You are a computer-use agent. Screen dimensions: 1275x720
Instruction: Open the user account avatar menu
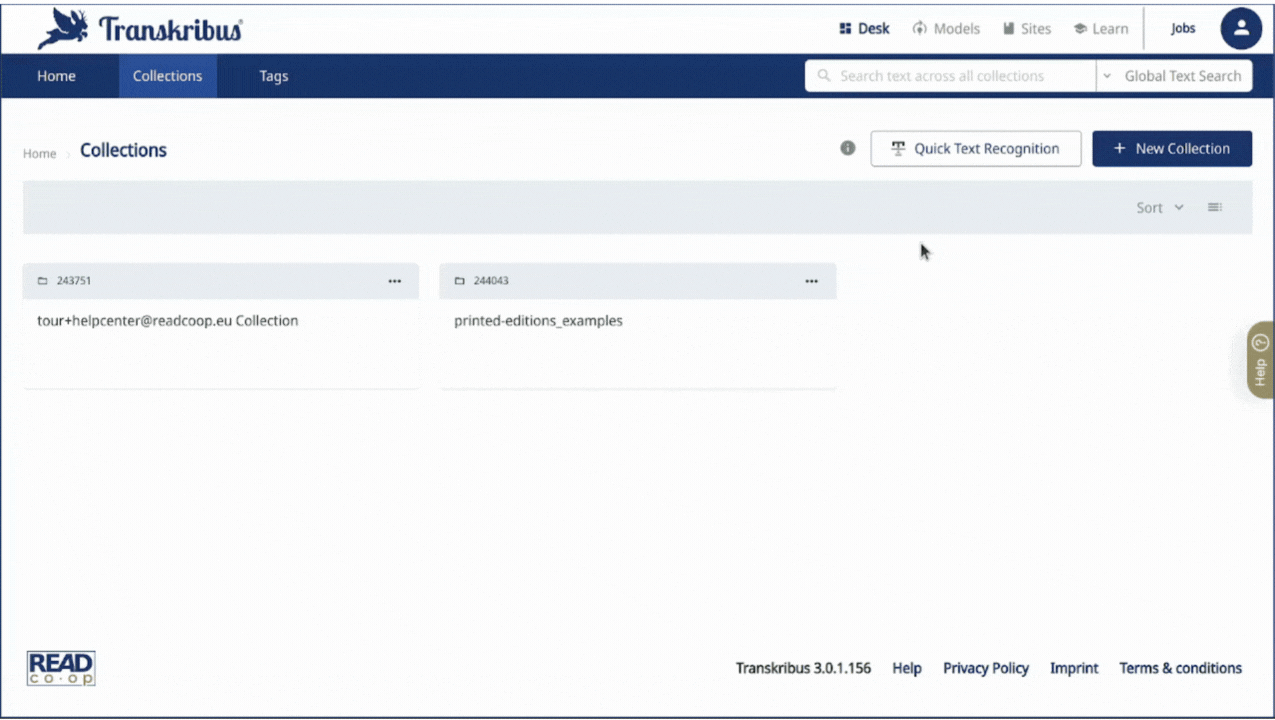1240,29
